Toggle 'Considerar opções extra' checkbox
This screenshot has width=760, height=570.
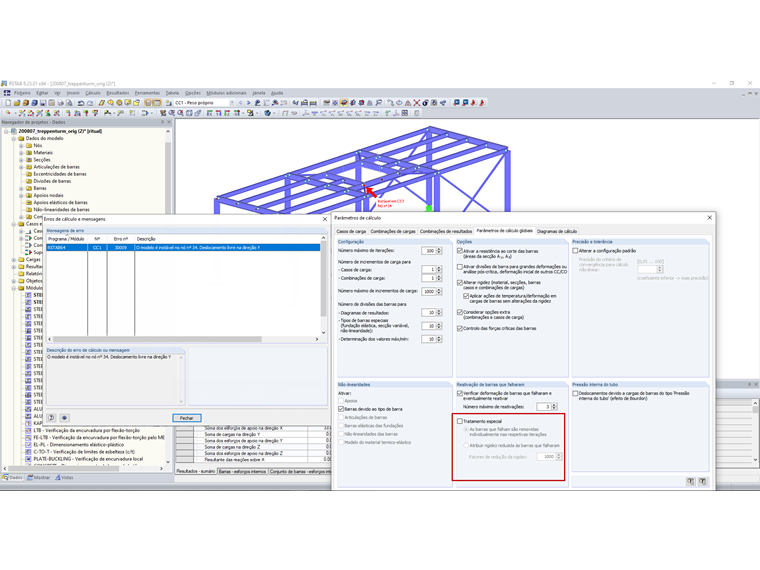tap(460, 312)
